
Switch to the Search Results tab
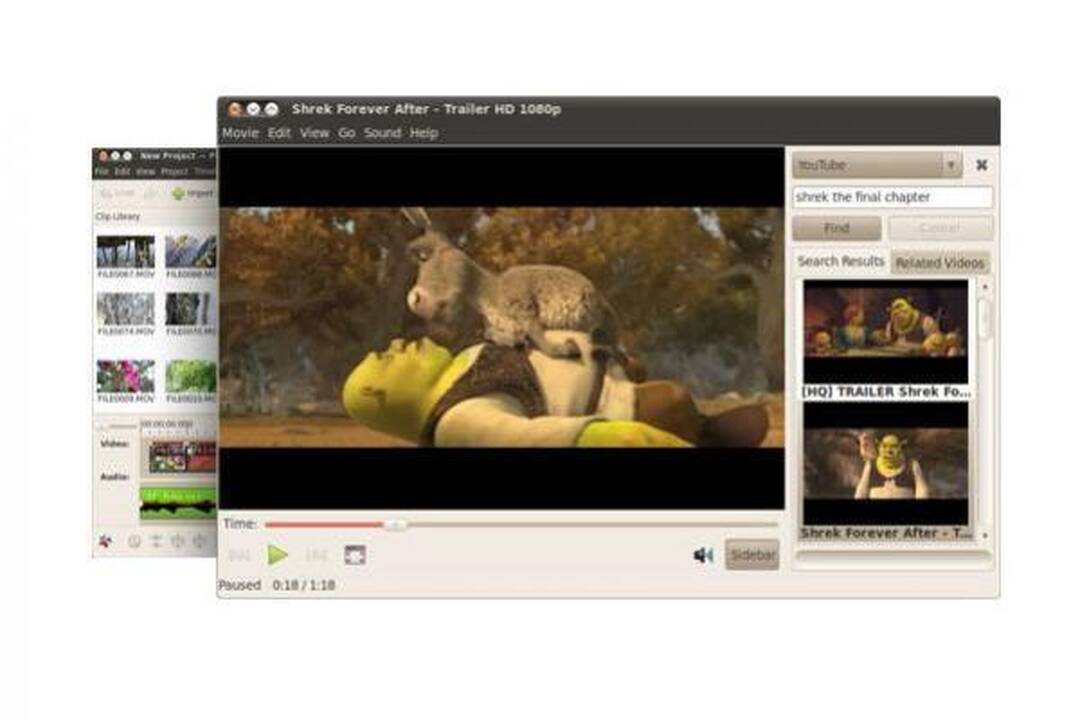point(840,261)
